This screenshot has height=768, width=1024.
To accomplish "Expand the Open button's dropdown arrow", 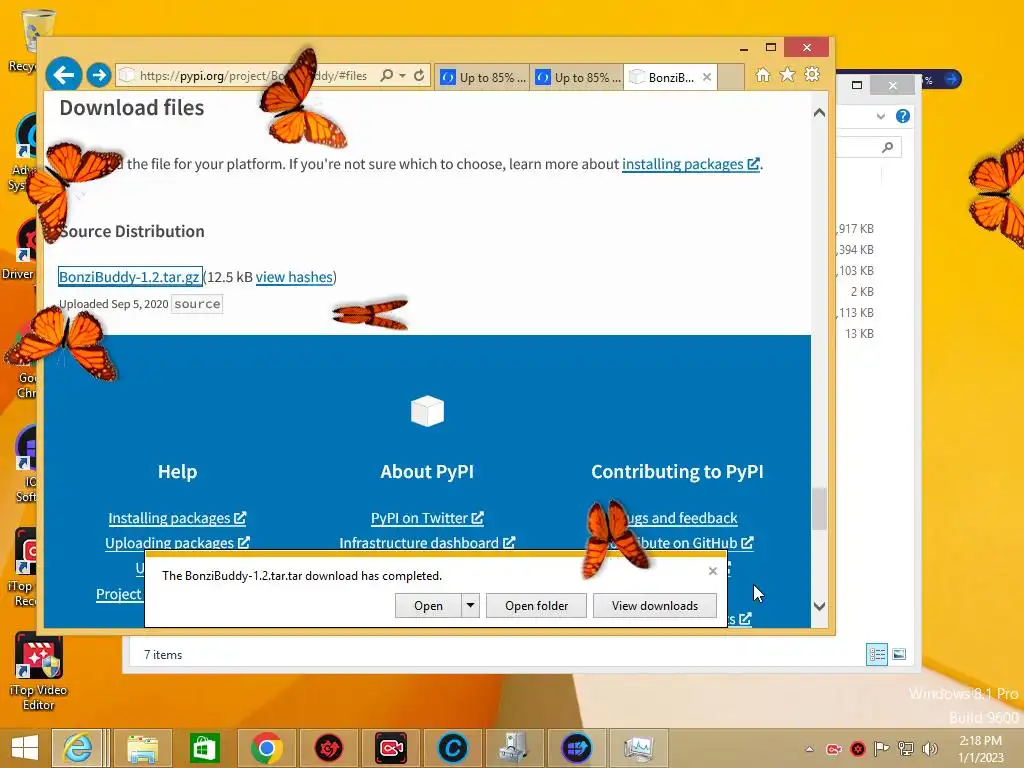I will tap(470, 605).
